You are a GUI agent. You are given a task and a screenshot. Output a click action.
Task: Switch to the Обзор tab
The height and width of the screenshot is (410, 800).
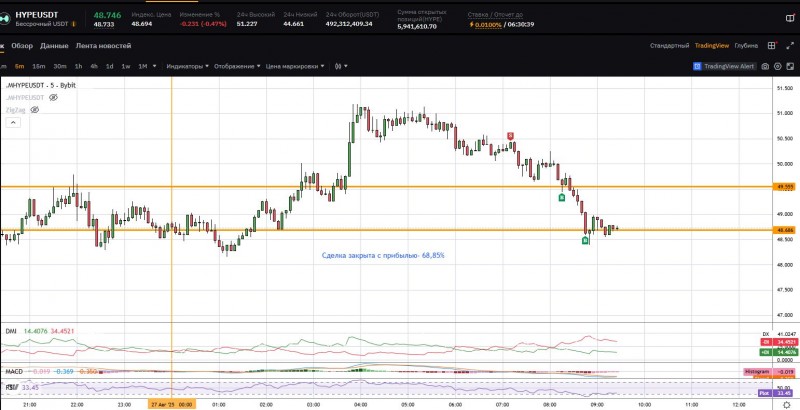click(22, 45)
